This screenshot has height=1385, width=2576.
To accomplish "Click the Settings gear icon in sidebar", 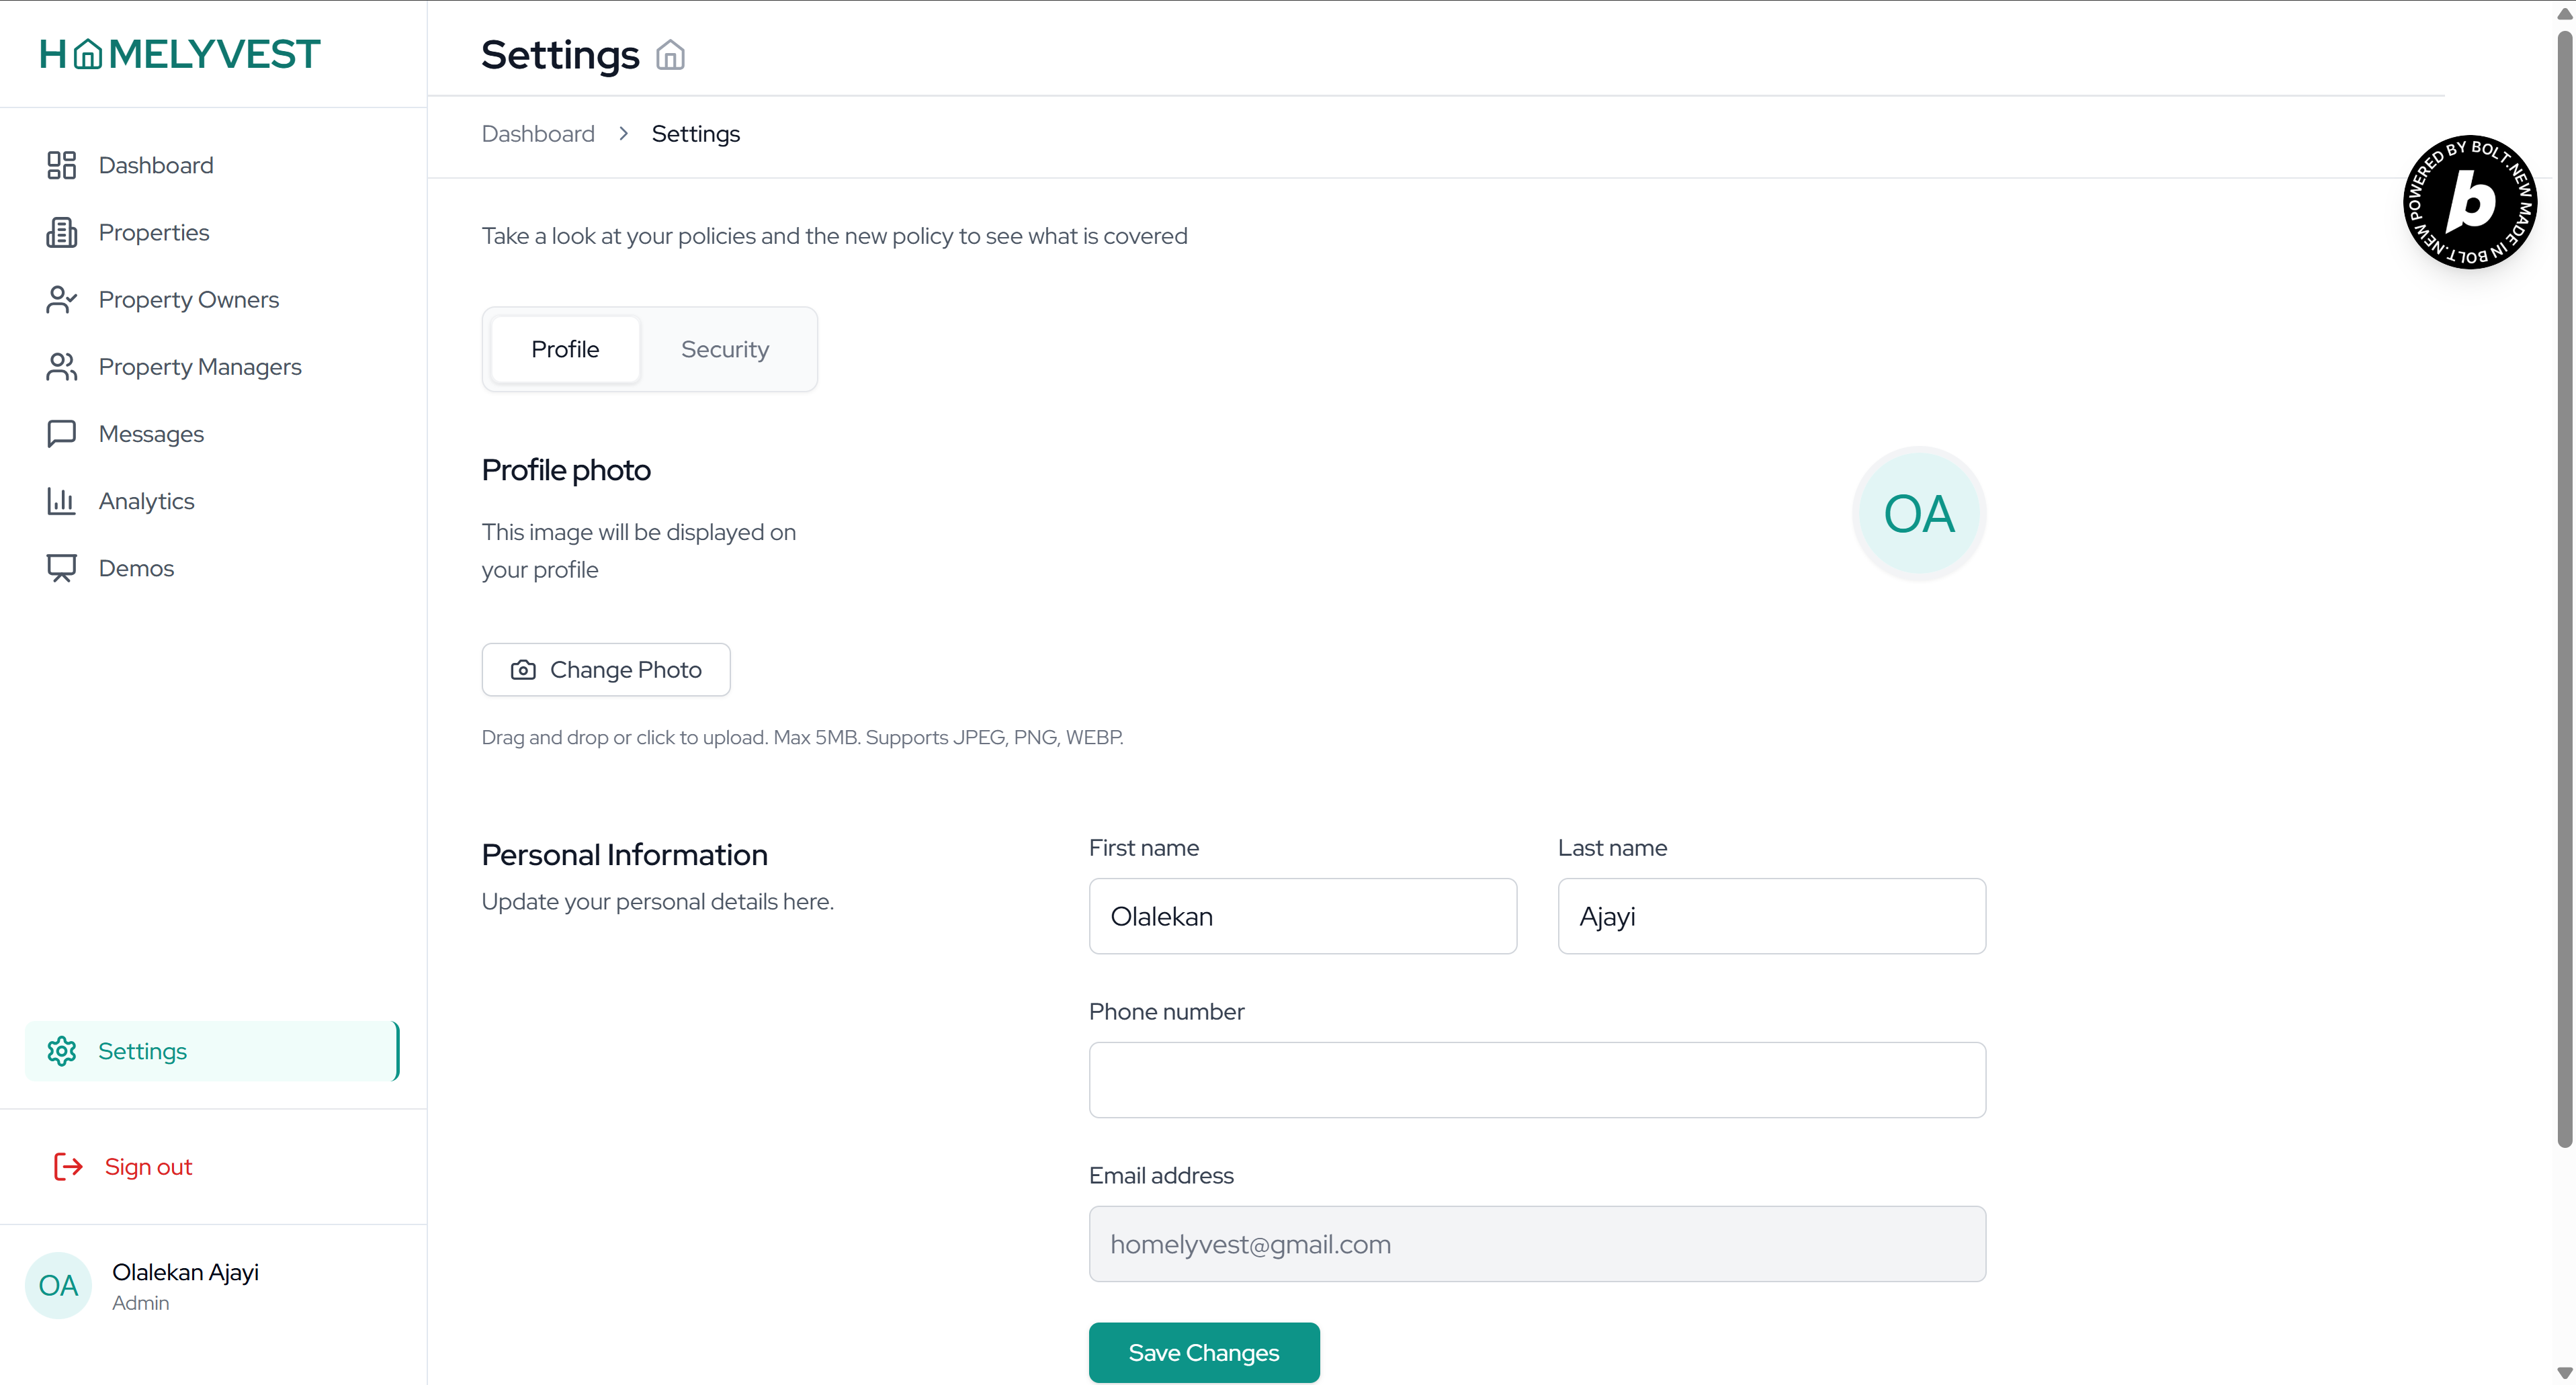I will 61,1051.
